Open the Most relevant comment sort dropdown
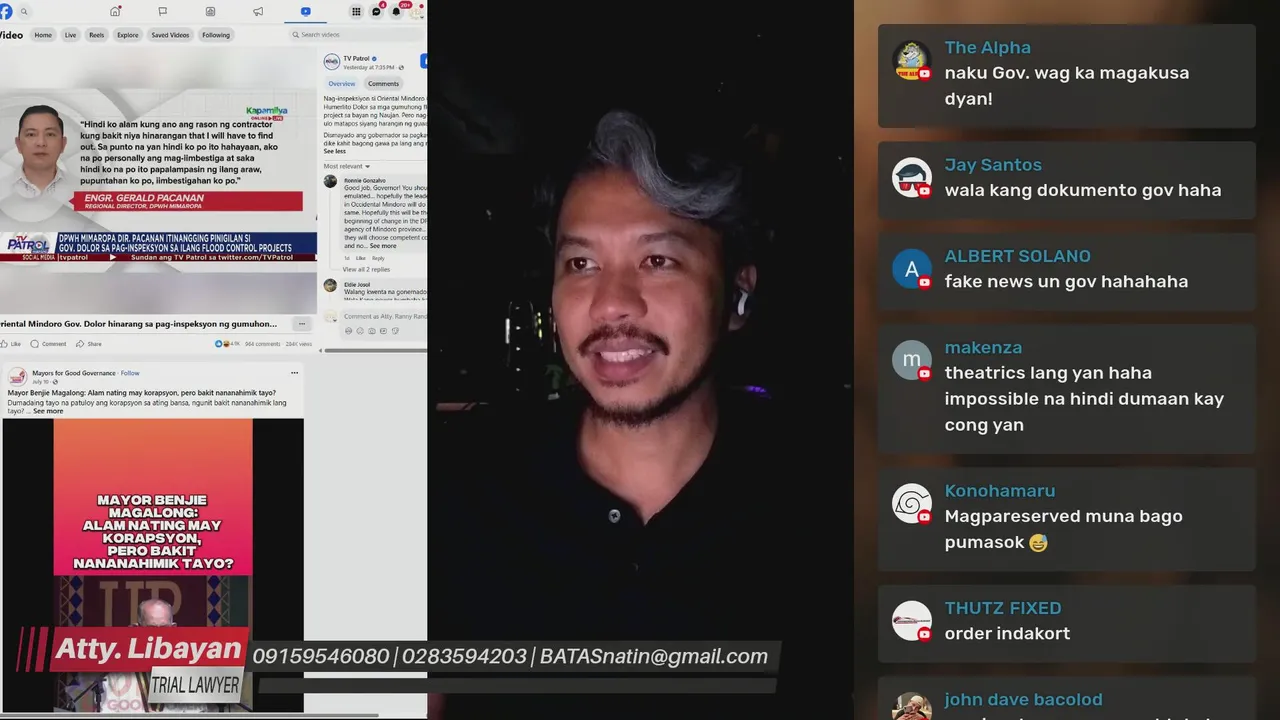Image resolution: width=1280 pixels, height=720 pixels. tap(346, 166)
